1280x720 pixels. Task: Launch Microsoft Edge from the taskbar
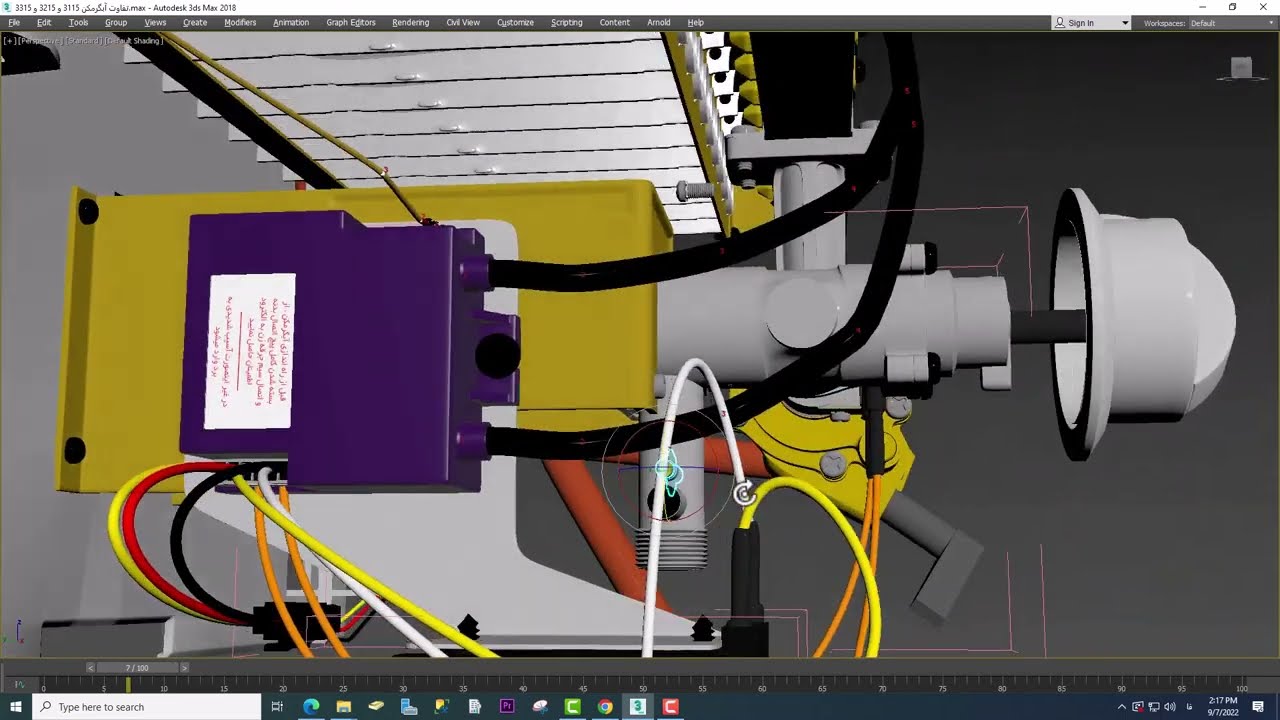(311, 706)
